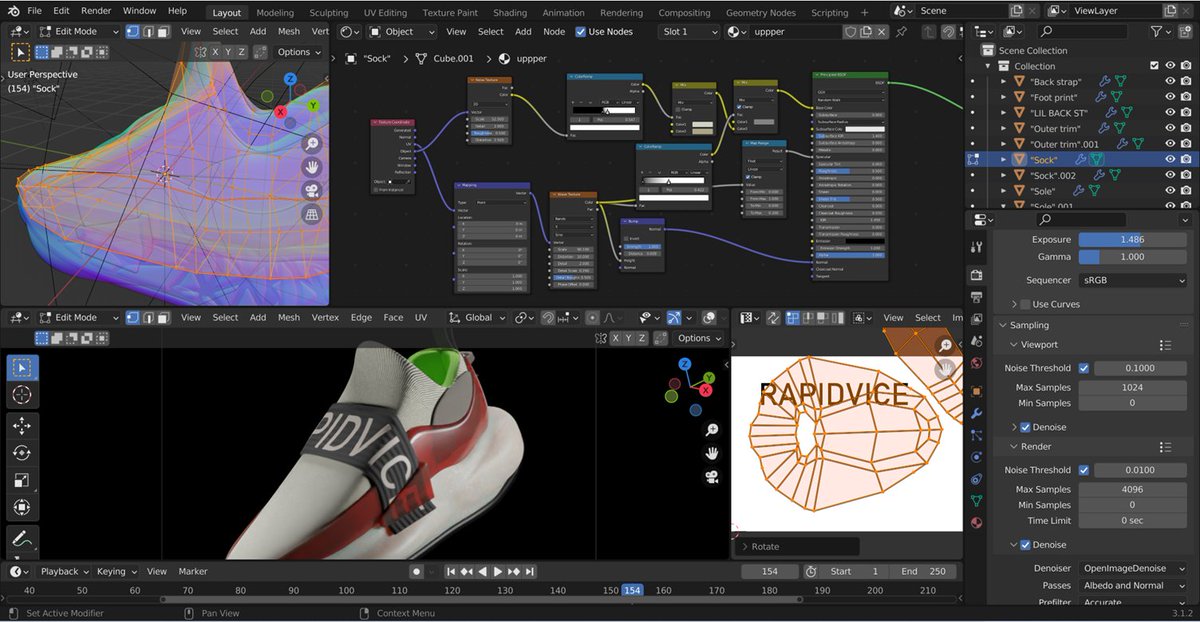Open Options in lower viewport header

[x=699, y=338]
